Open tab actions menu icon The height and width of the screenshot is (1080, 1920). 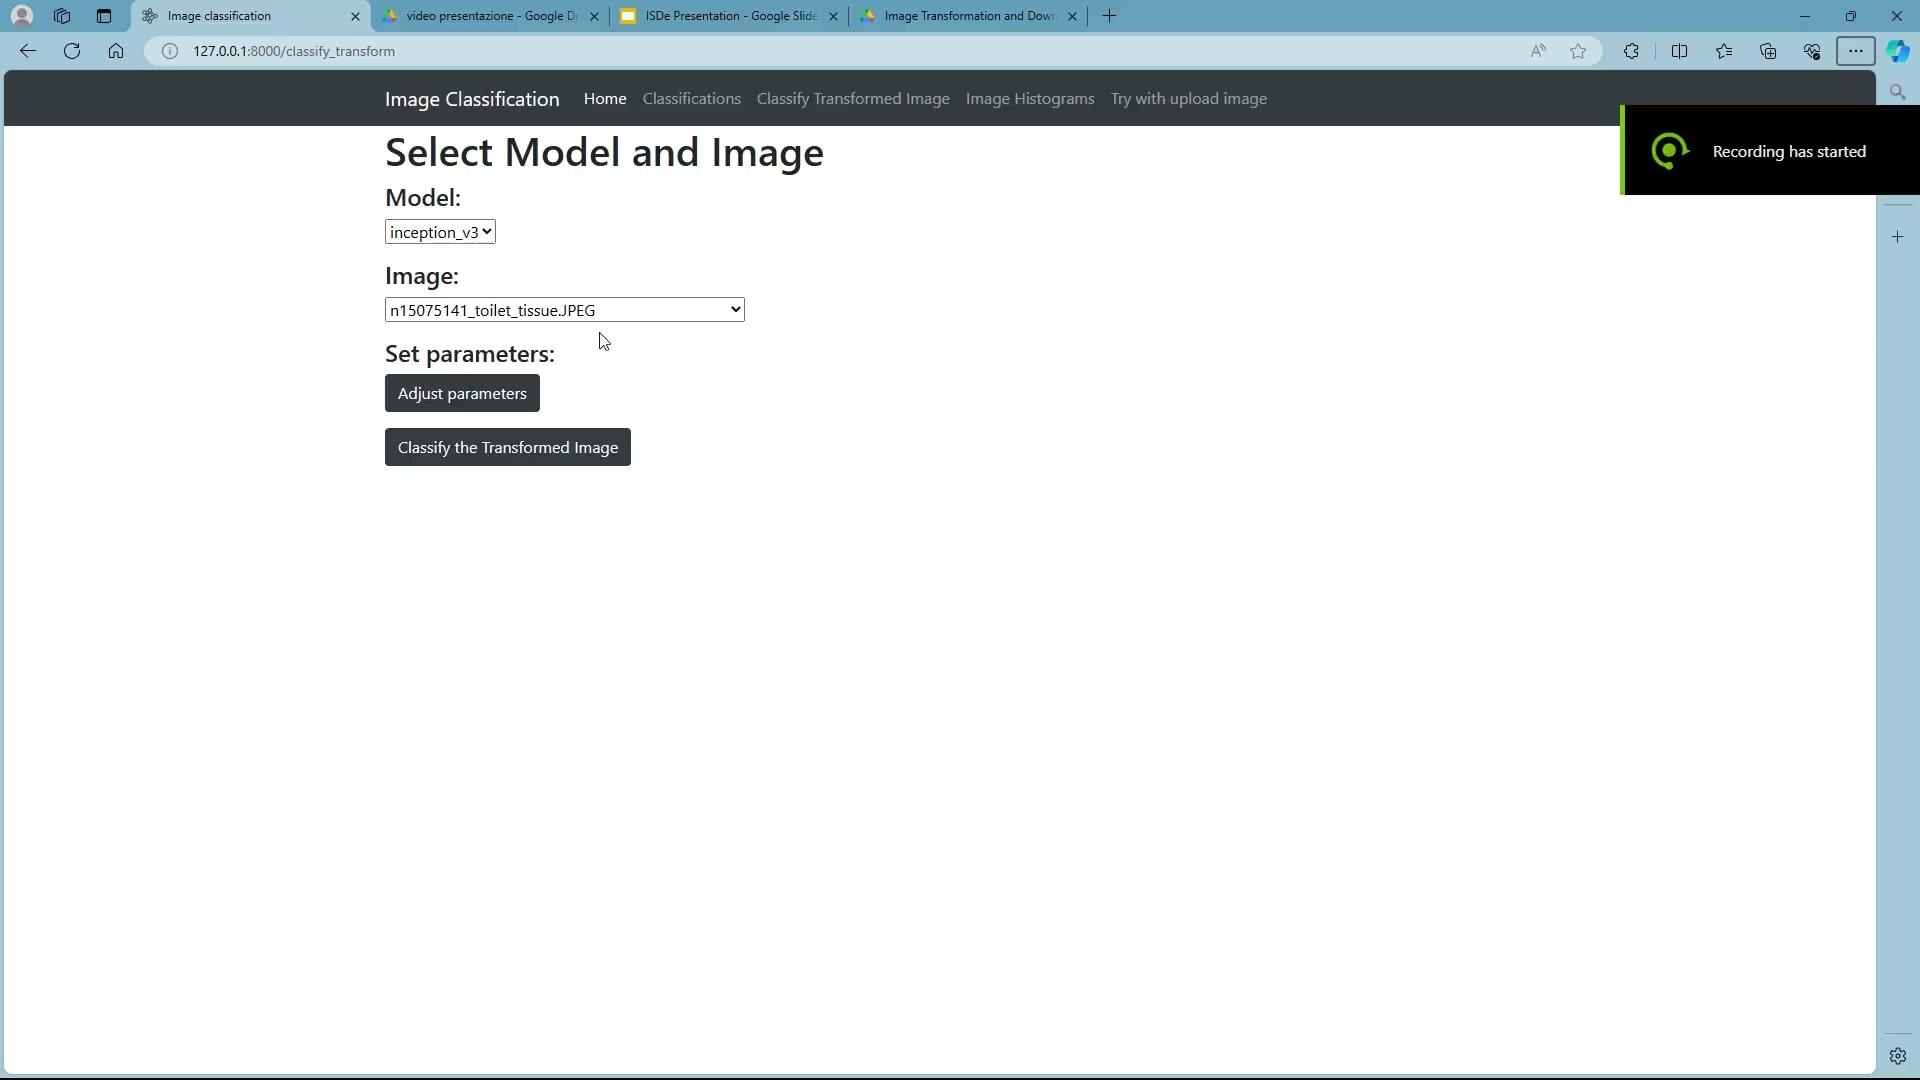tap(104, 16)
